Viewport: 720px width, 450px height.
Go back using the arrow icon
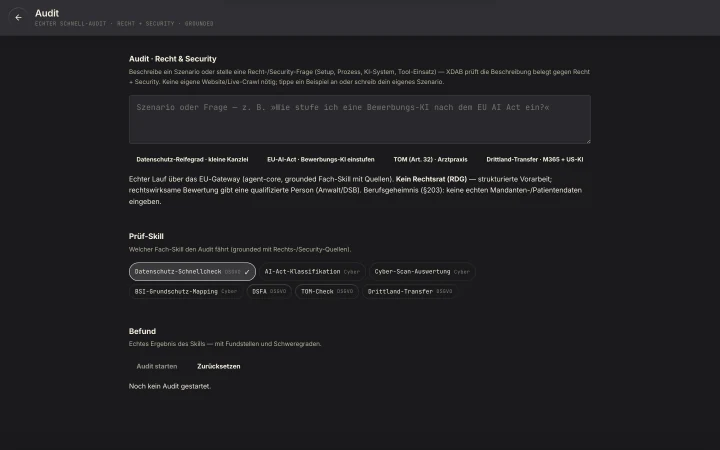(18, 17)
